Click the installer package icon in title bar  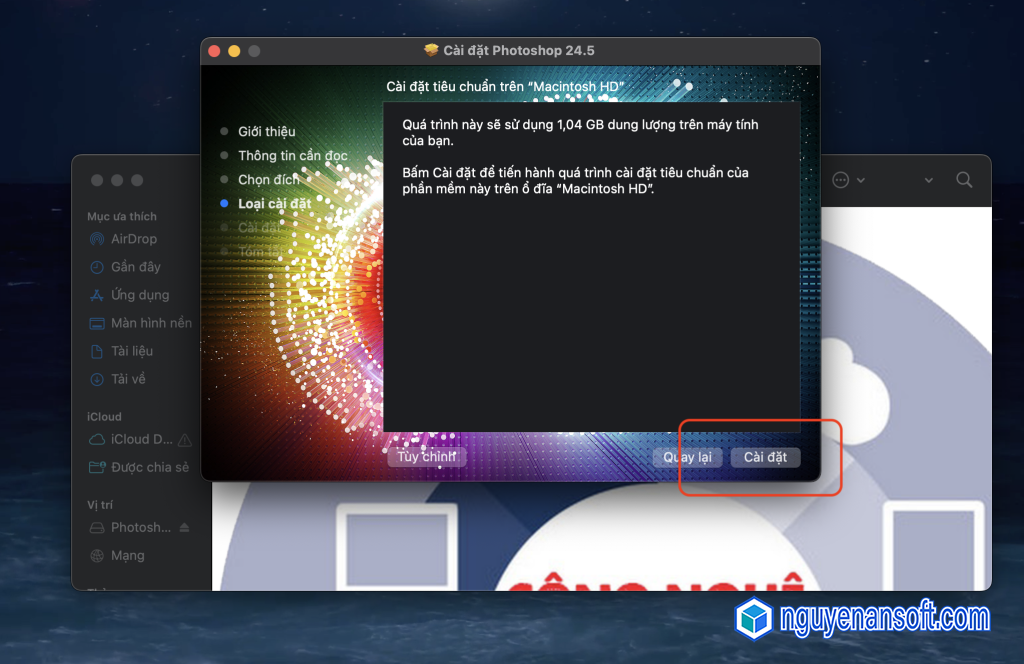tap(430, 50)
